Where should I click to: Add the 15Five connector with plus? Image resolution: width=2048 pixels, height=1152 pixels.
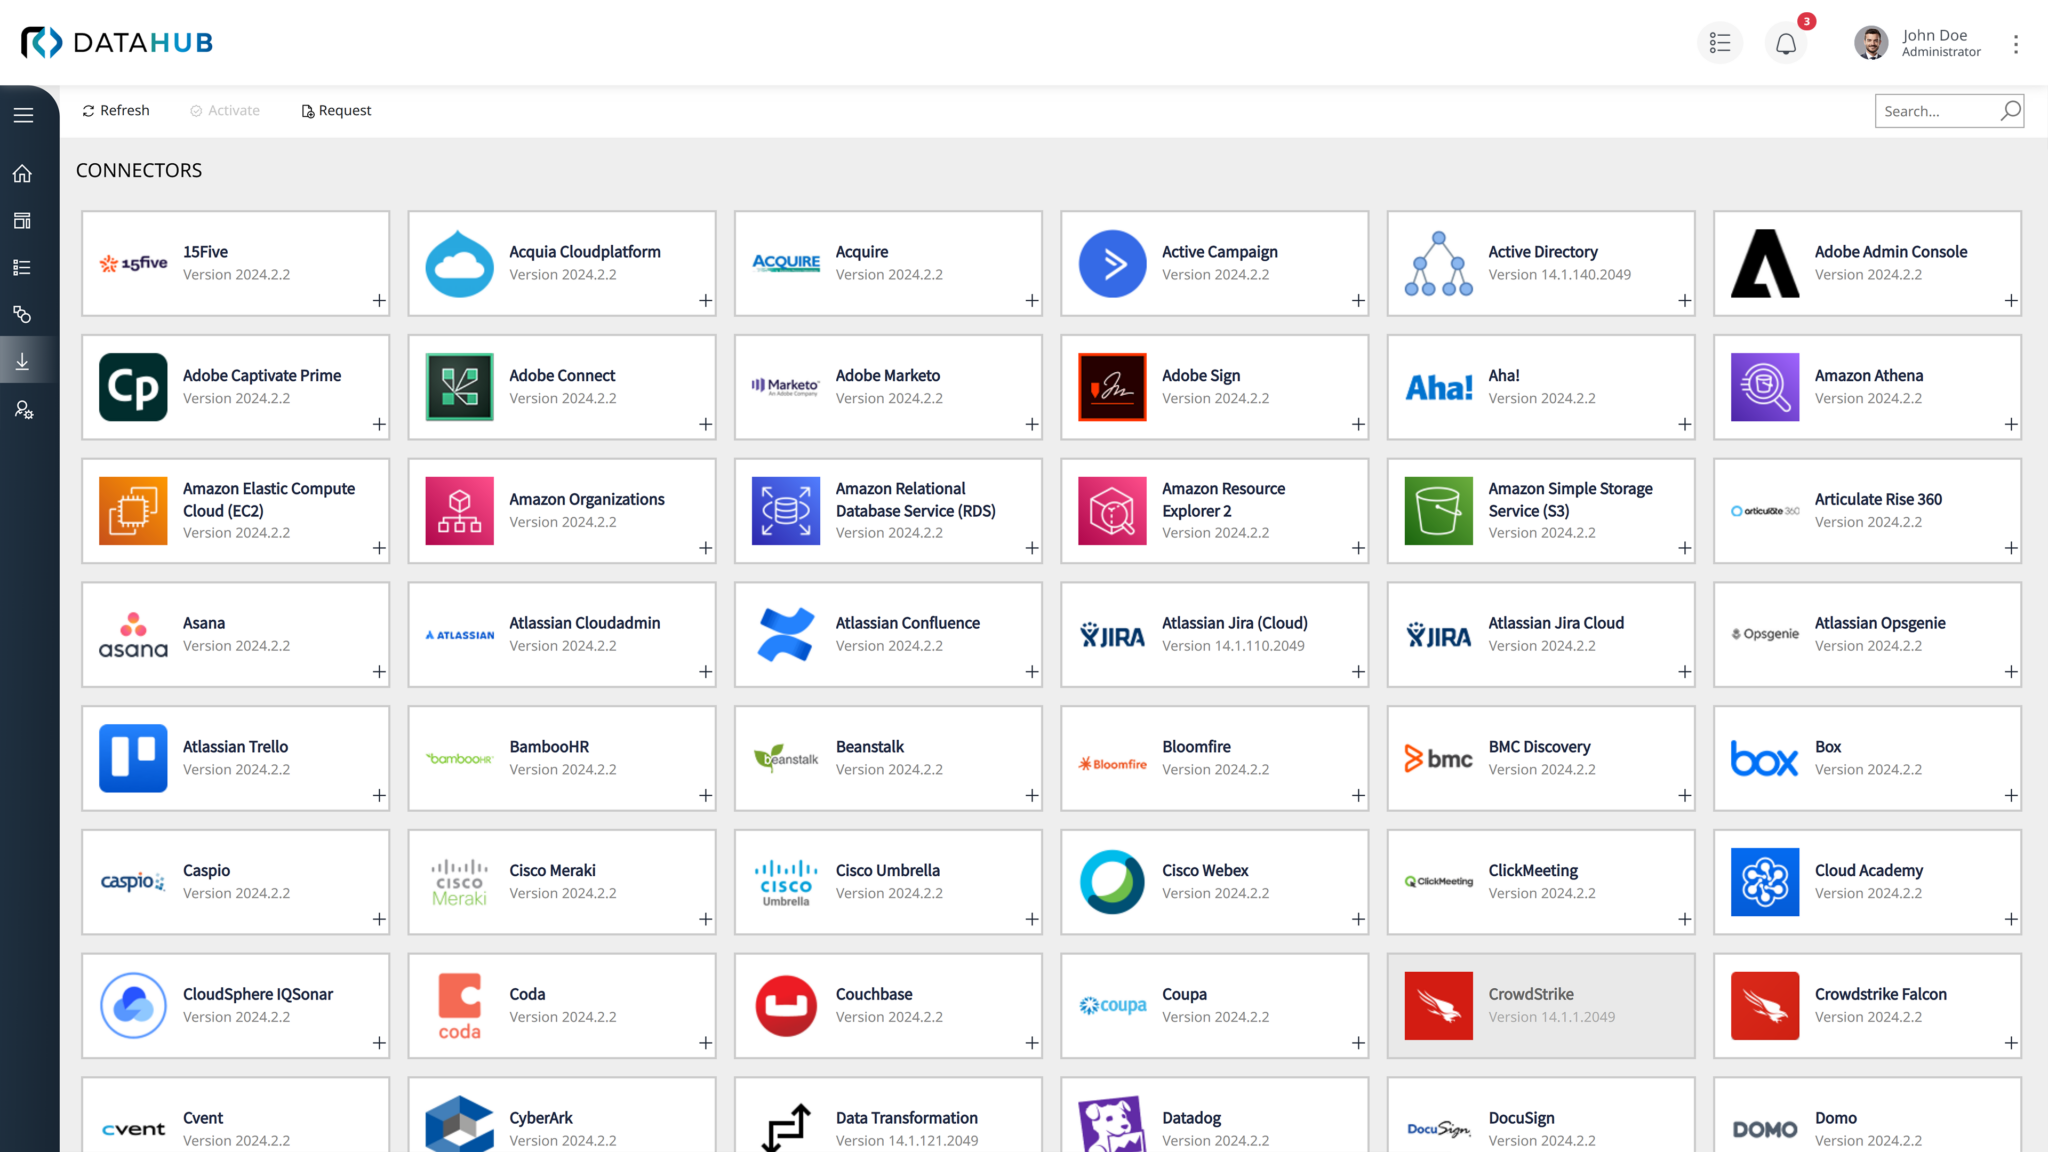(x=379, y=301)
